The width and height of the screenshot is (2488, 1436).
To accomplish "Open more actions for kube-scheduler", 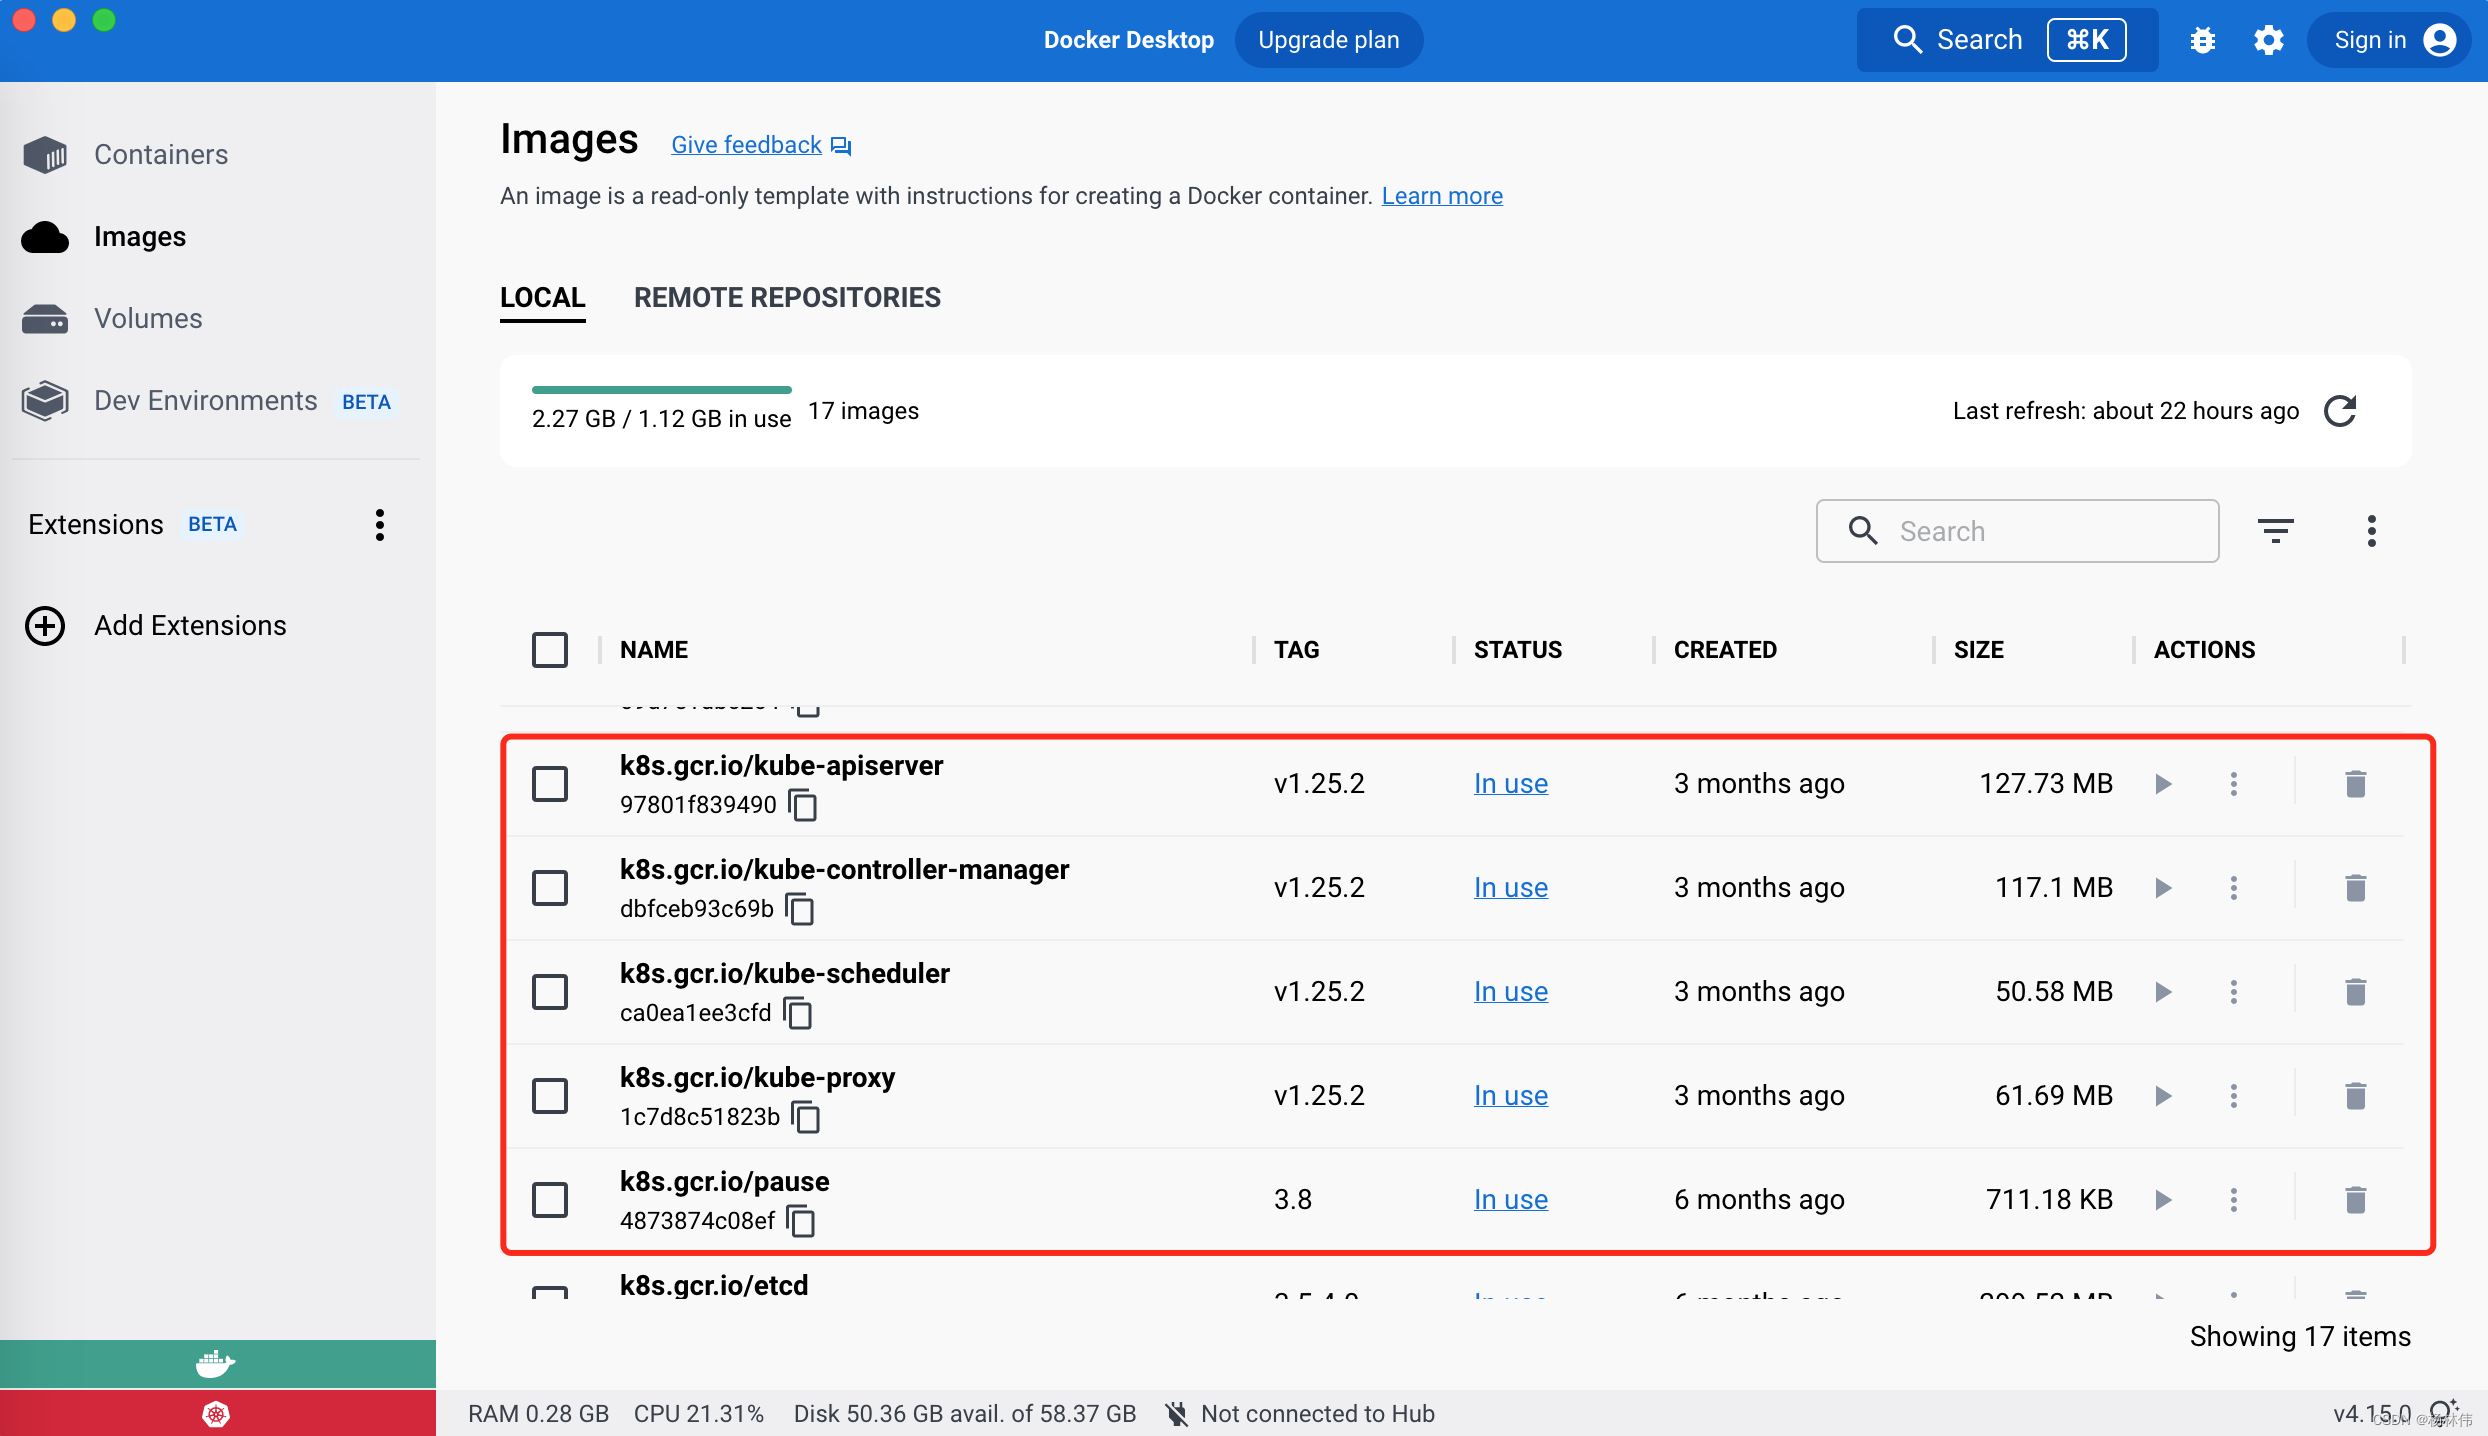I will [x=2234, y=992].
